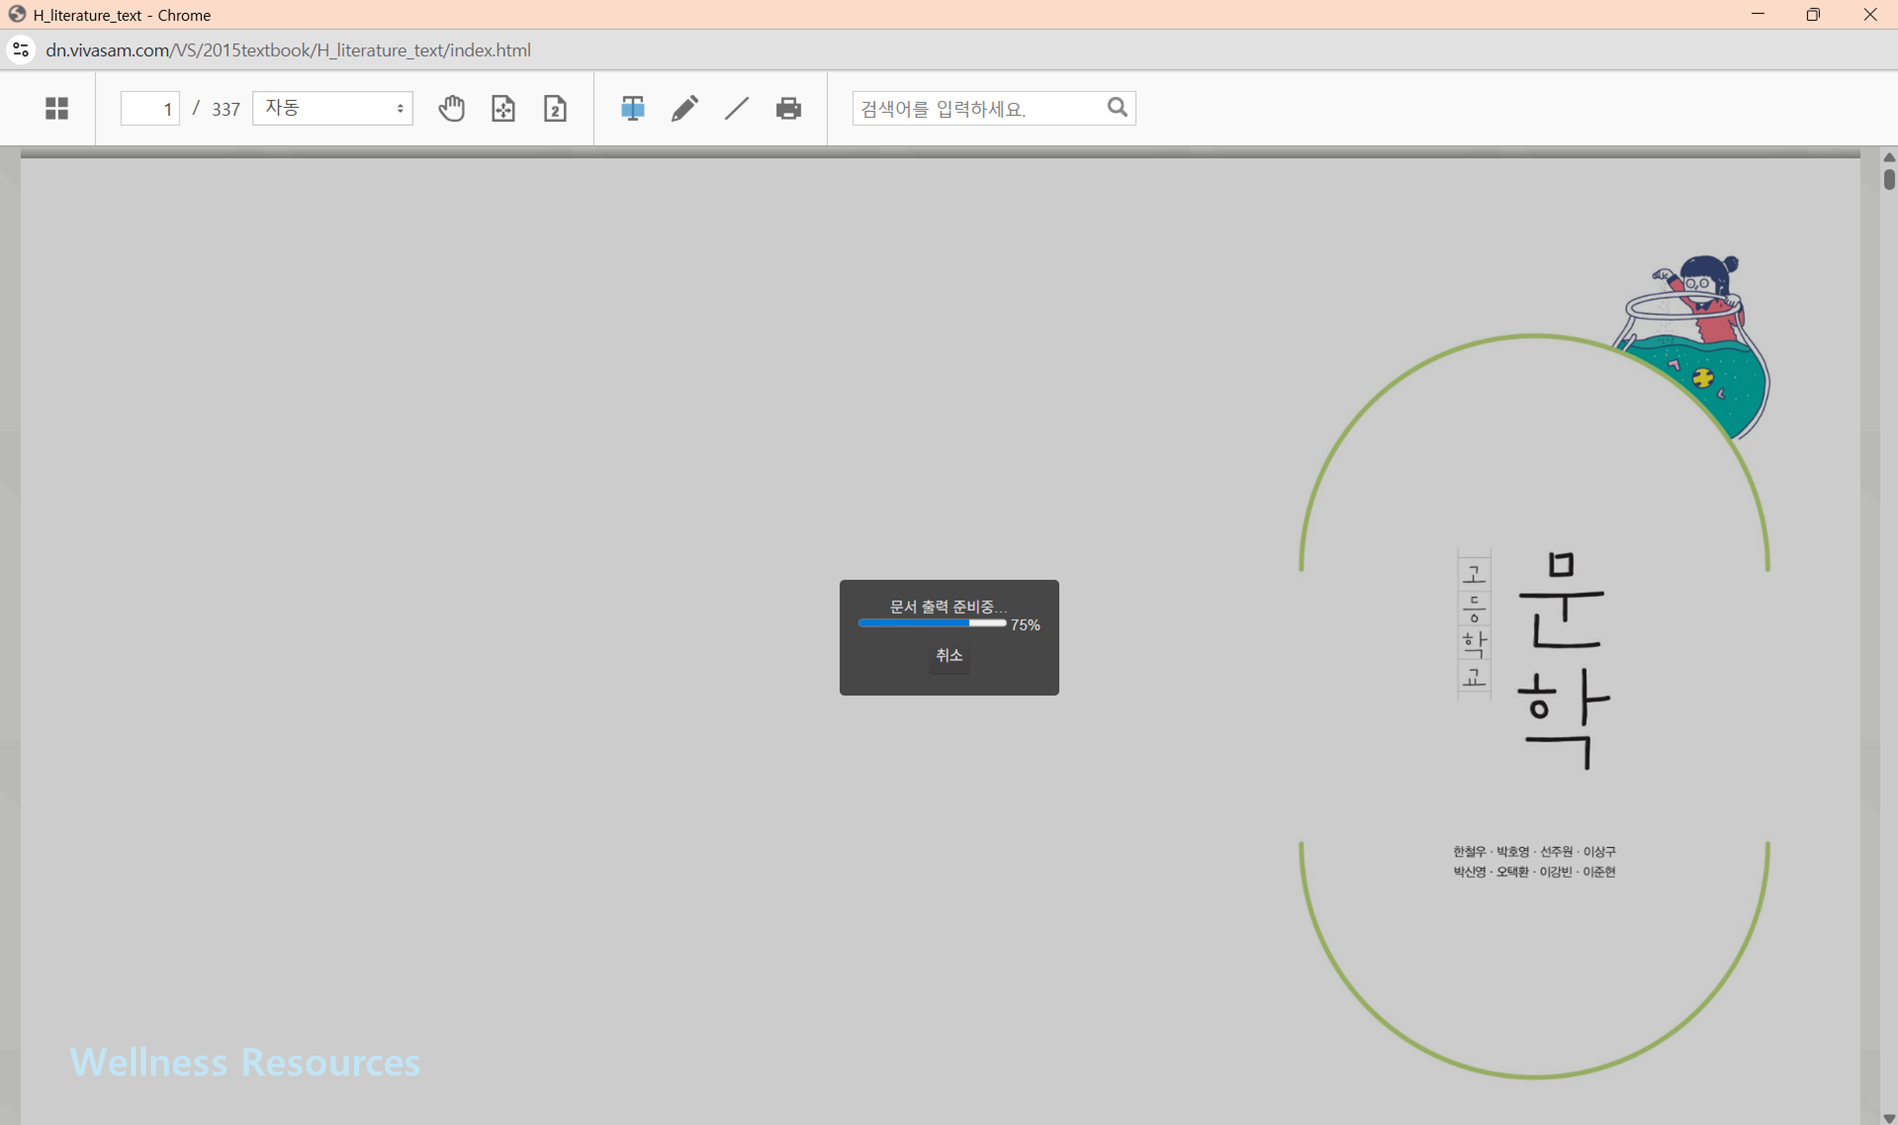Image resolution: width=1898 pixels, height=1125 pixels.
Task: Open the 자동 zoom level dropdown
Action: coord(333,108)
